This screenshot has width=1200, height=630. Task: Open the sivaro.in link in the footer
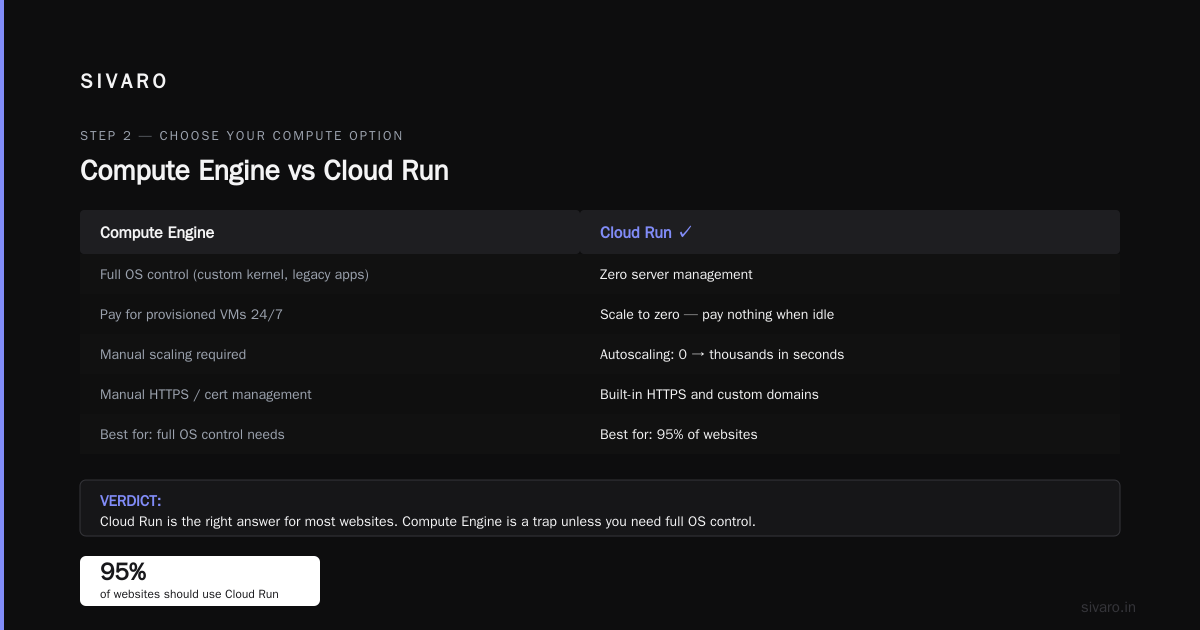tap(1108, 607)
